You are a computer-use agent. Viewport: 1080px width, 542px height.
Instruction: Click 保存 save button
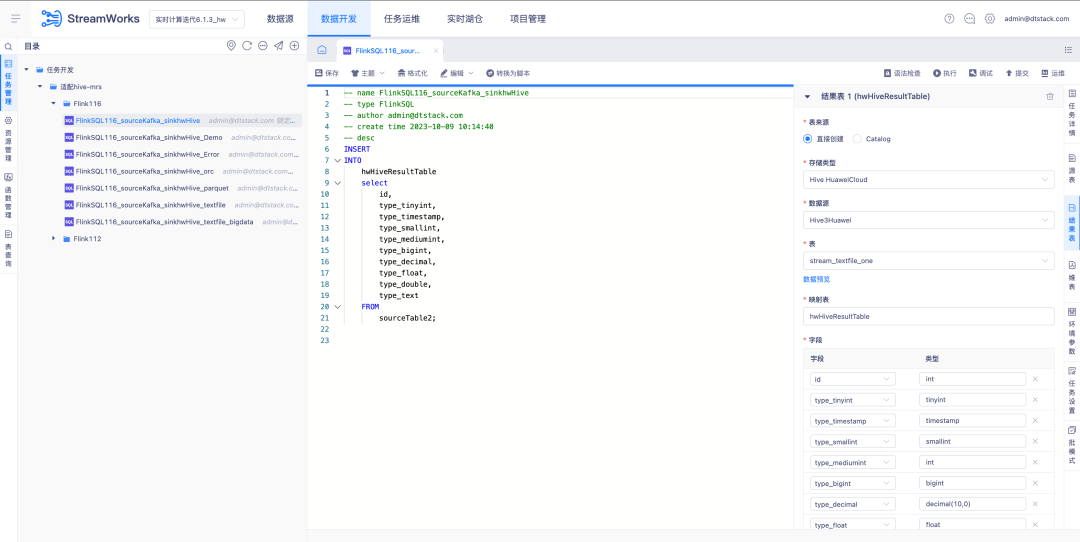pos(326,72)
